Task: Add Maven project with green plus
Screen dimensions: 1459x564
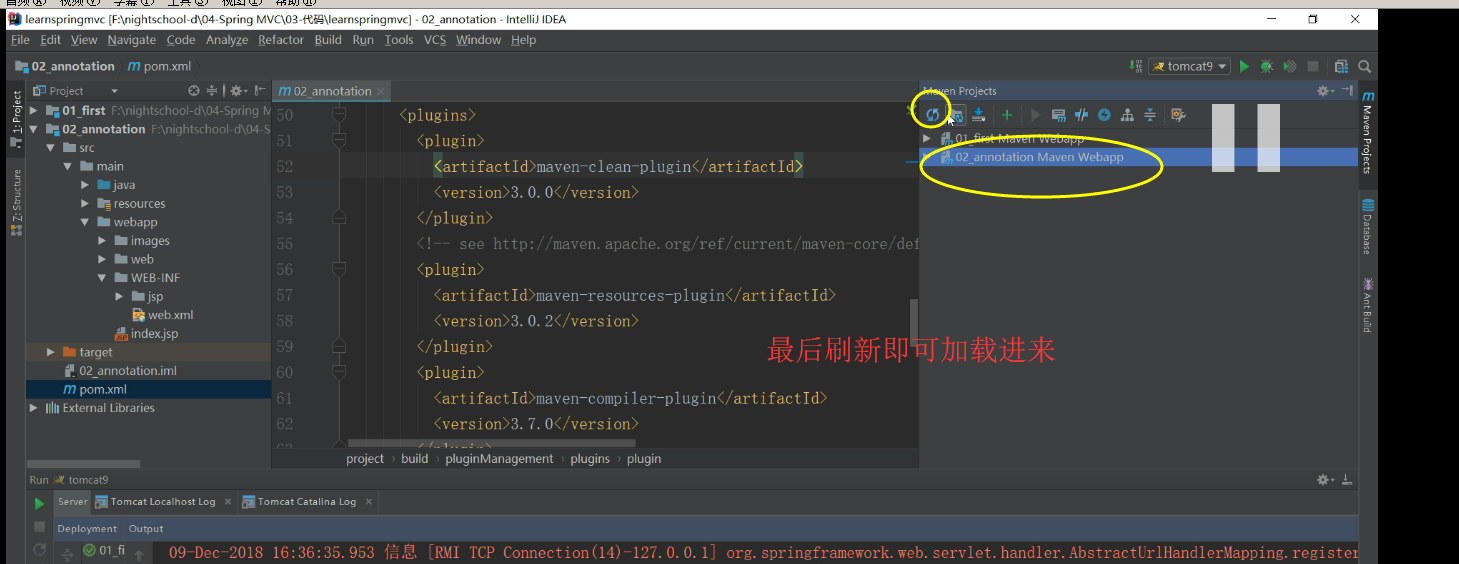Action: [1007, 115]
